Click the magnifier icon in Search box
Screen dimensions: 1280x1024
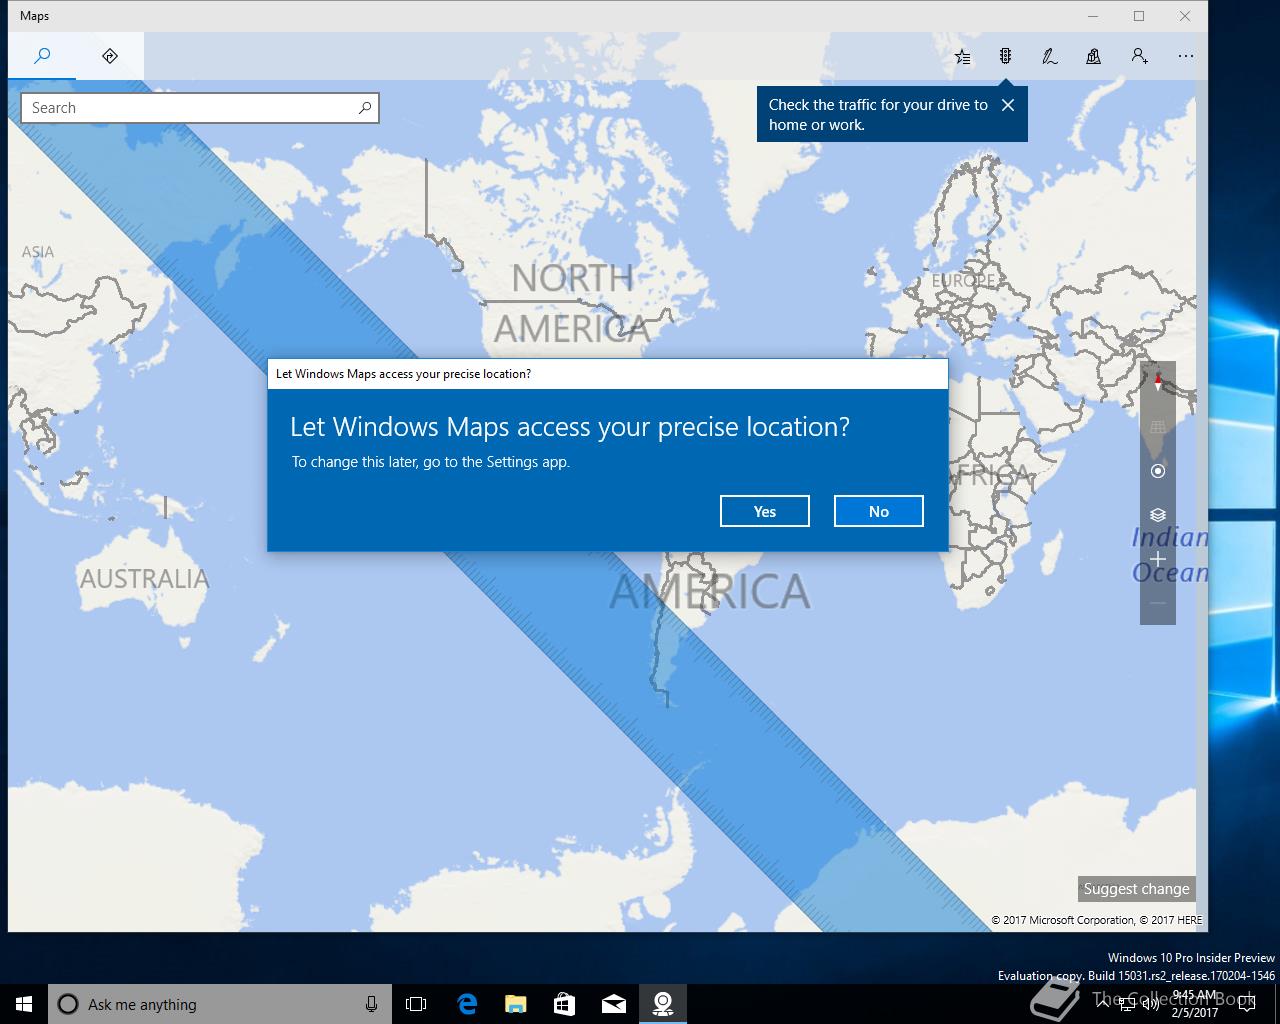365,108
